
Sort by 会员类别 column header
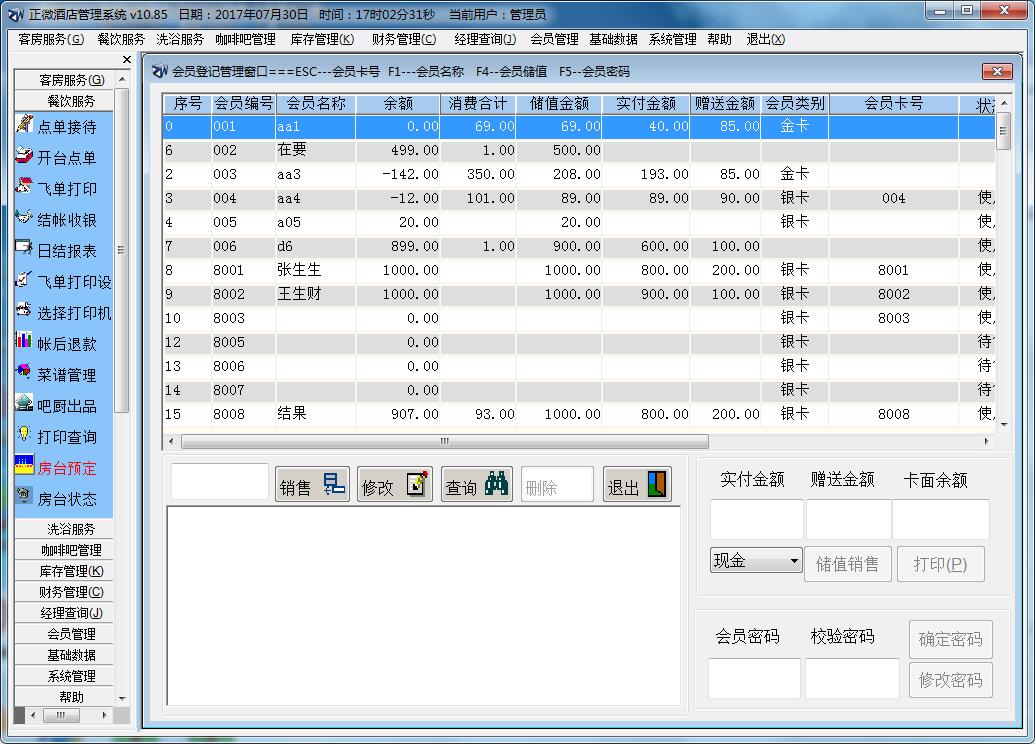(795, 104)
